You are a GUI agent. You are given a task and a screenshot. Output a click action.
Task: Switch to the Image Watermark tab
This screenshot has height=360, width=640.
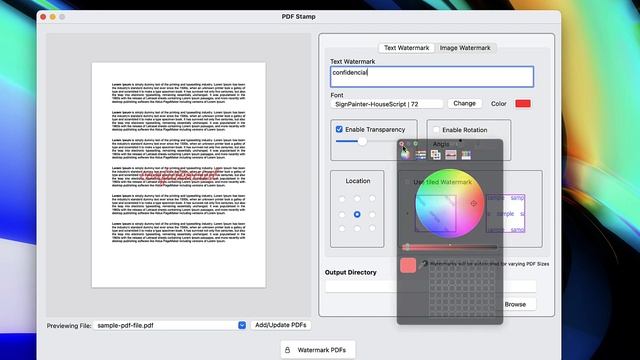click(x=465, y=48)
